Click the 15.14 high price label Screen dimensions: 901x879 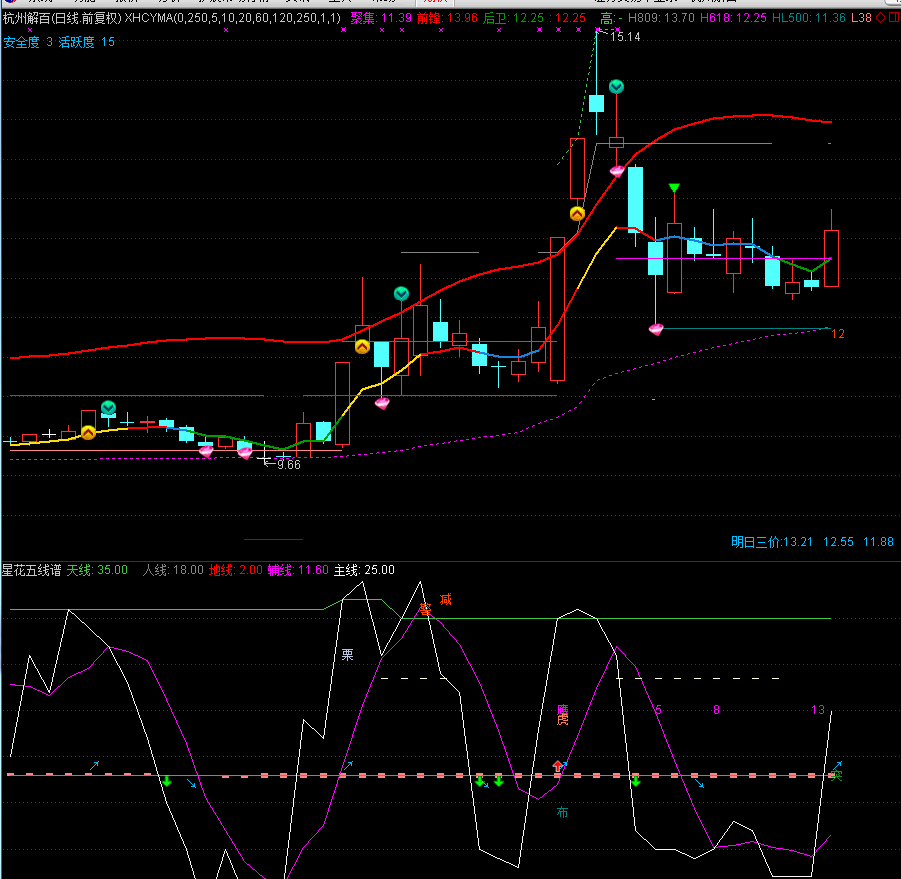point(625,37)
